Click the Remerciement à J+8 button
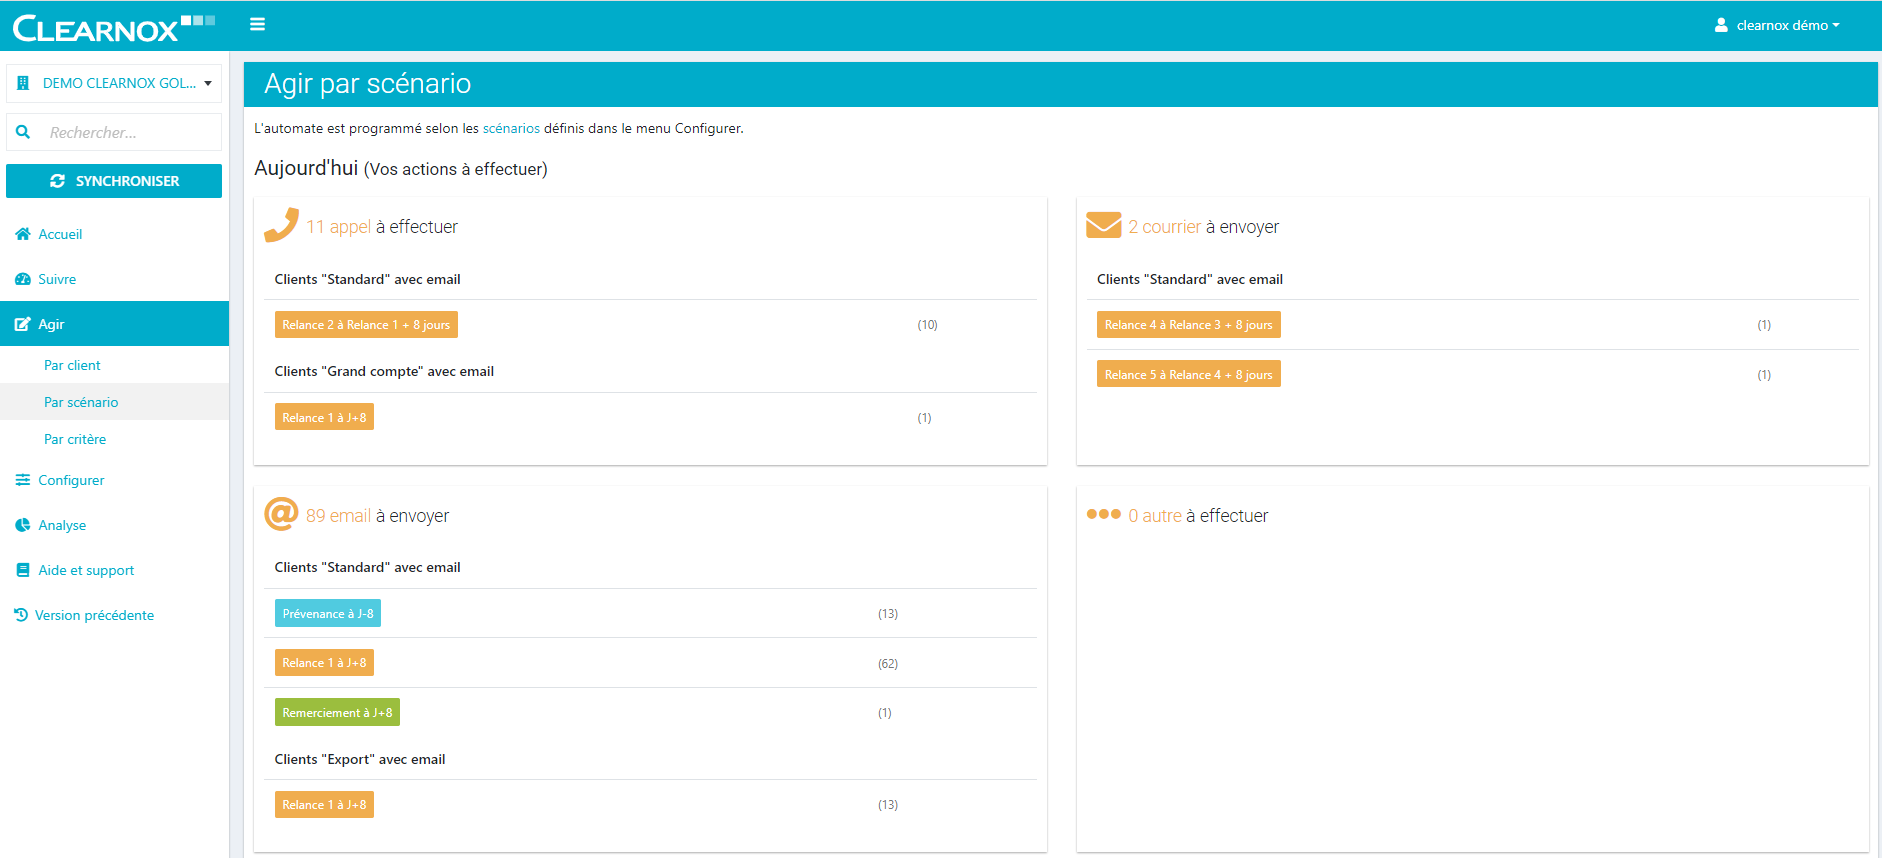The width and height of the screenshot is (1882, 858). (x=337, y=712)
